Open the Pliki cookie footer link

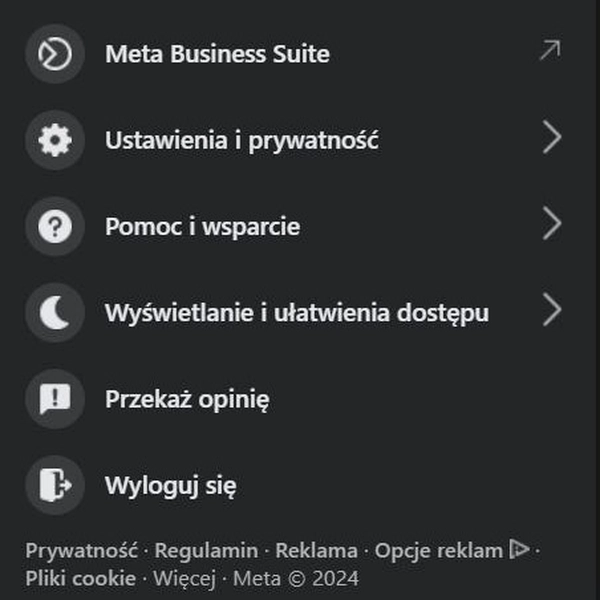81,578
